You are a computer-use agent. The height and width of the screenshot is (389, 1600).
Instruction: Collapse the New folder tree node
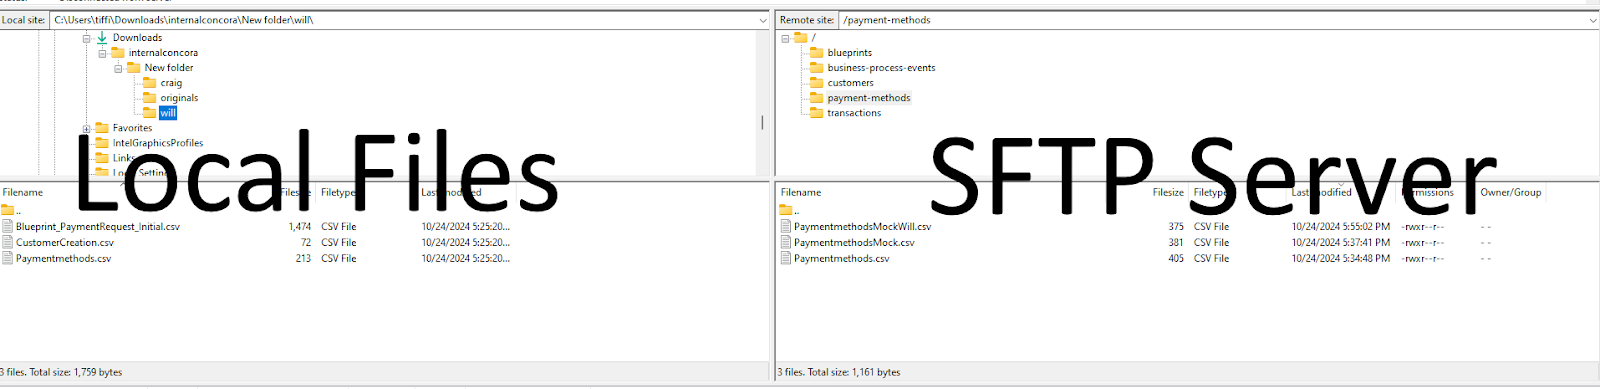(x=118, y=68)
